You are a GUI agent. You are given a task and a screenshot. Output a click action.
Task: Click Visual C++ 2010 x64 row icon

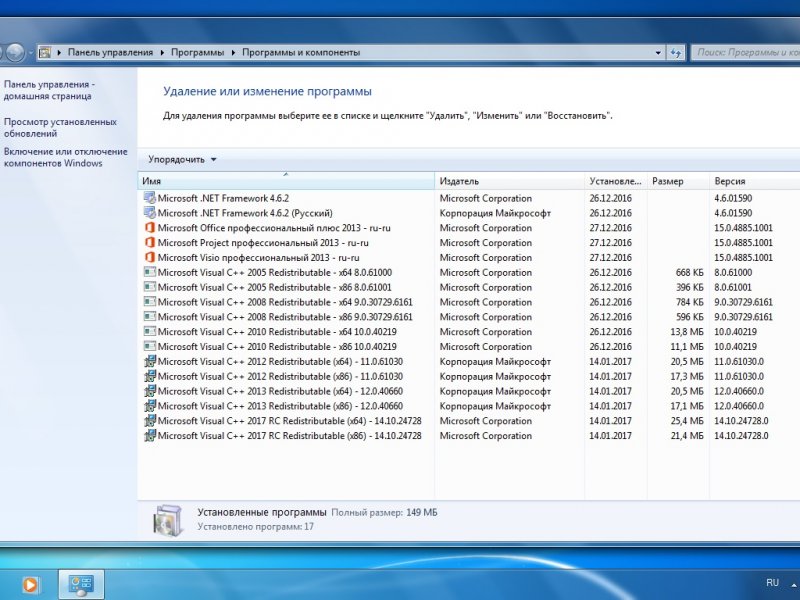coord(149,331)
